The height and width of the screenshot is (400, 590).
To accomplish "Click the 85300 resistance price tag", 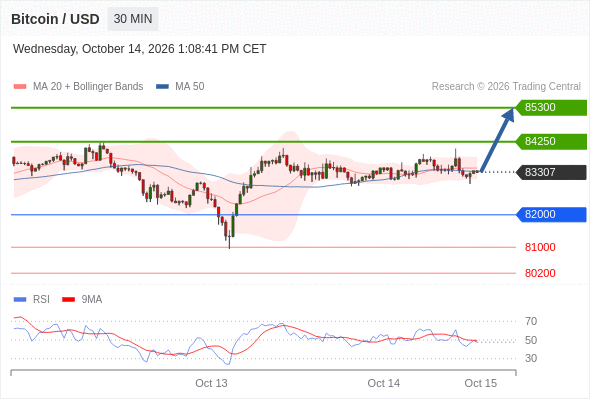I will coord(551,108).
